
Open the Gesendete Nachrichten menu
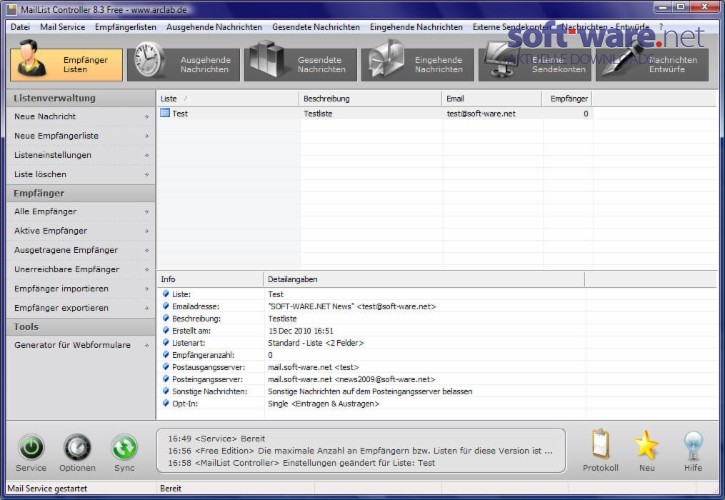(316, 27)
